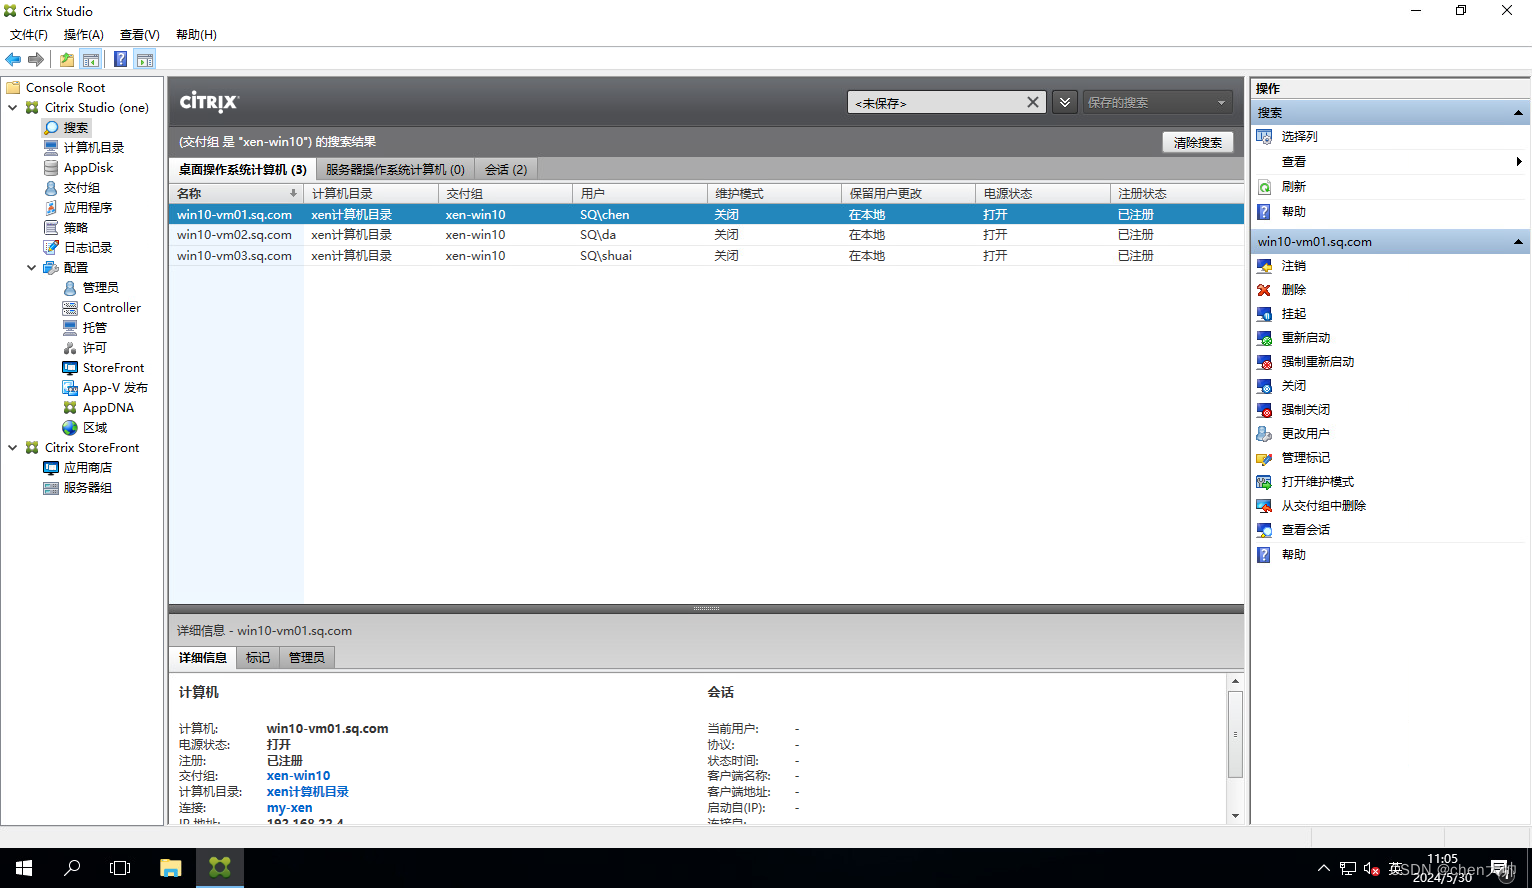Select the win10-vm02.sq.com machine row
Image resolution: width=1532 pixels, height=888 pixels.
[x=233, y=234]
